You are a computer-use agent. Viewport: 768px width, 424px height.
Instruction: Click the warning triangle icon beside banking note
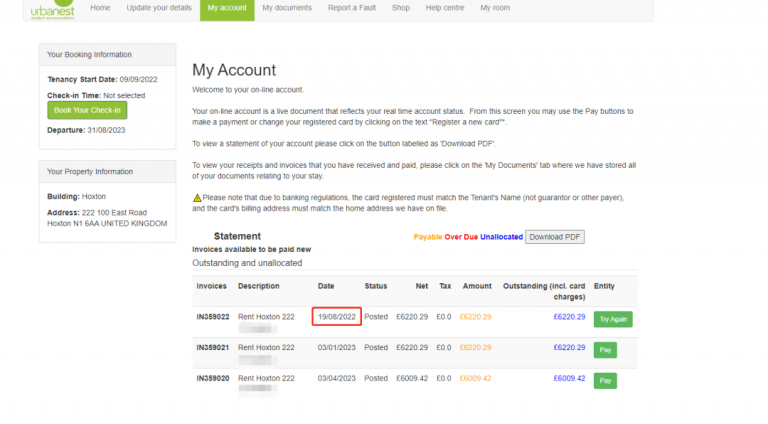pyautogui.click(x=197, y=197)
